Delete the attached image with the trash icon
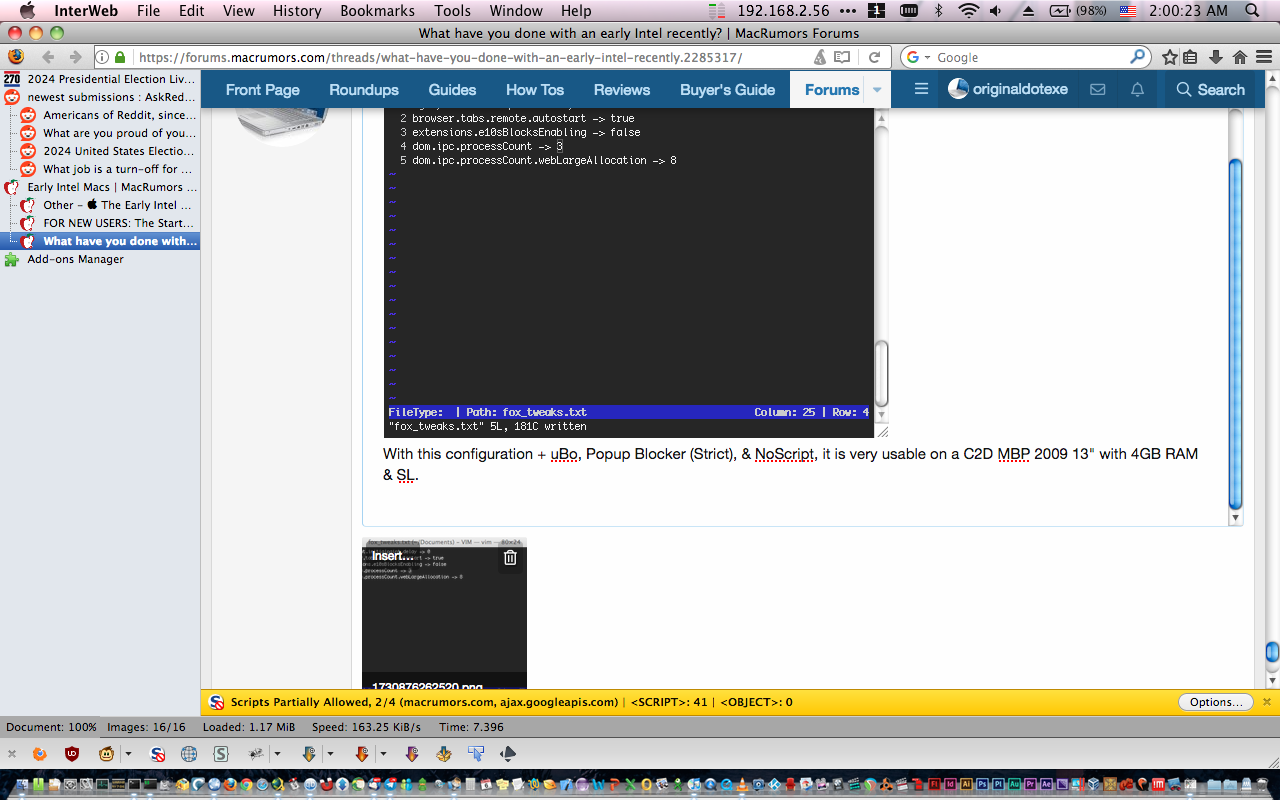 click(510, 558)
